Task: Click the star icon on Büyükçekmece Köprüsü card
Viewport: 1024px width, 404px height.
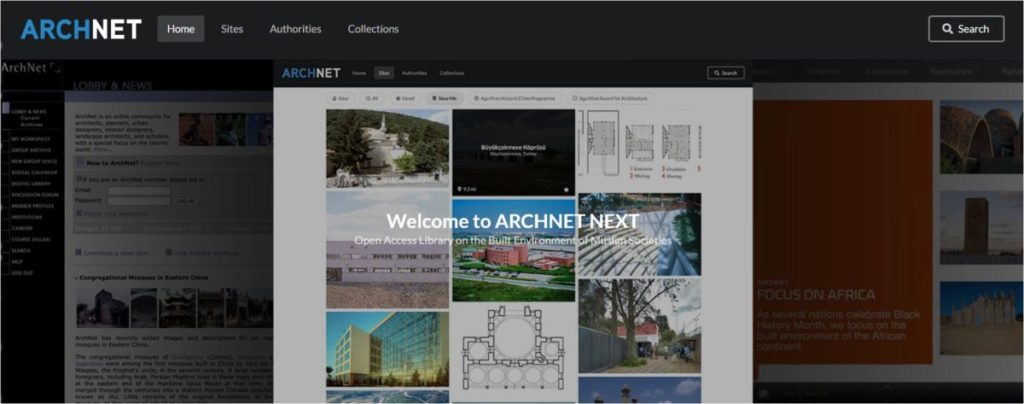Action: (566, 188)
